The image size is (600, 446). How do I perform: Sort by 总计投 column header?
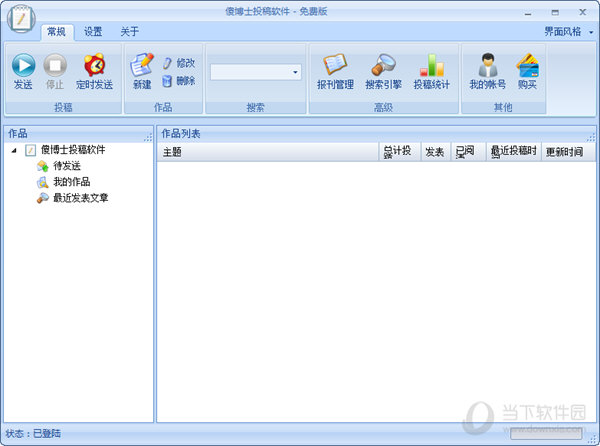point(400,152)
